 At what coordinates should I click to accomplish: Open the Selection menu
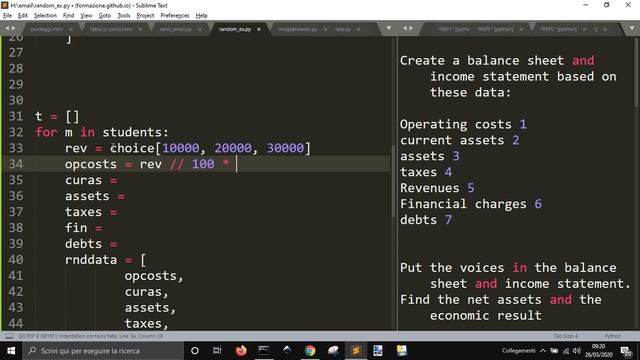(x=45, y=16)
